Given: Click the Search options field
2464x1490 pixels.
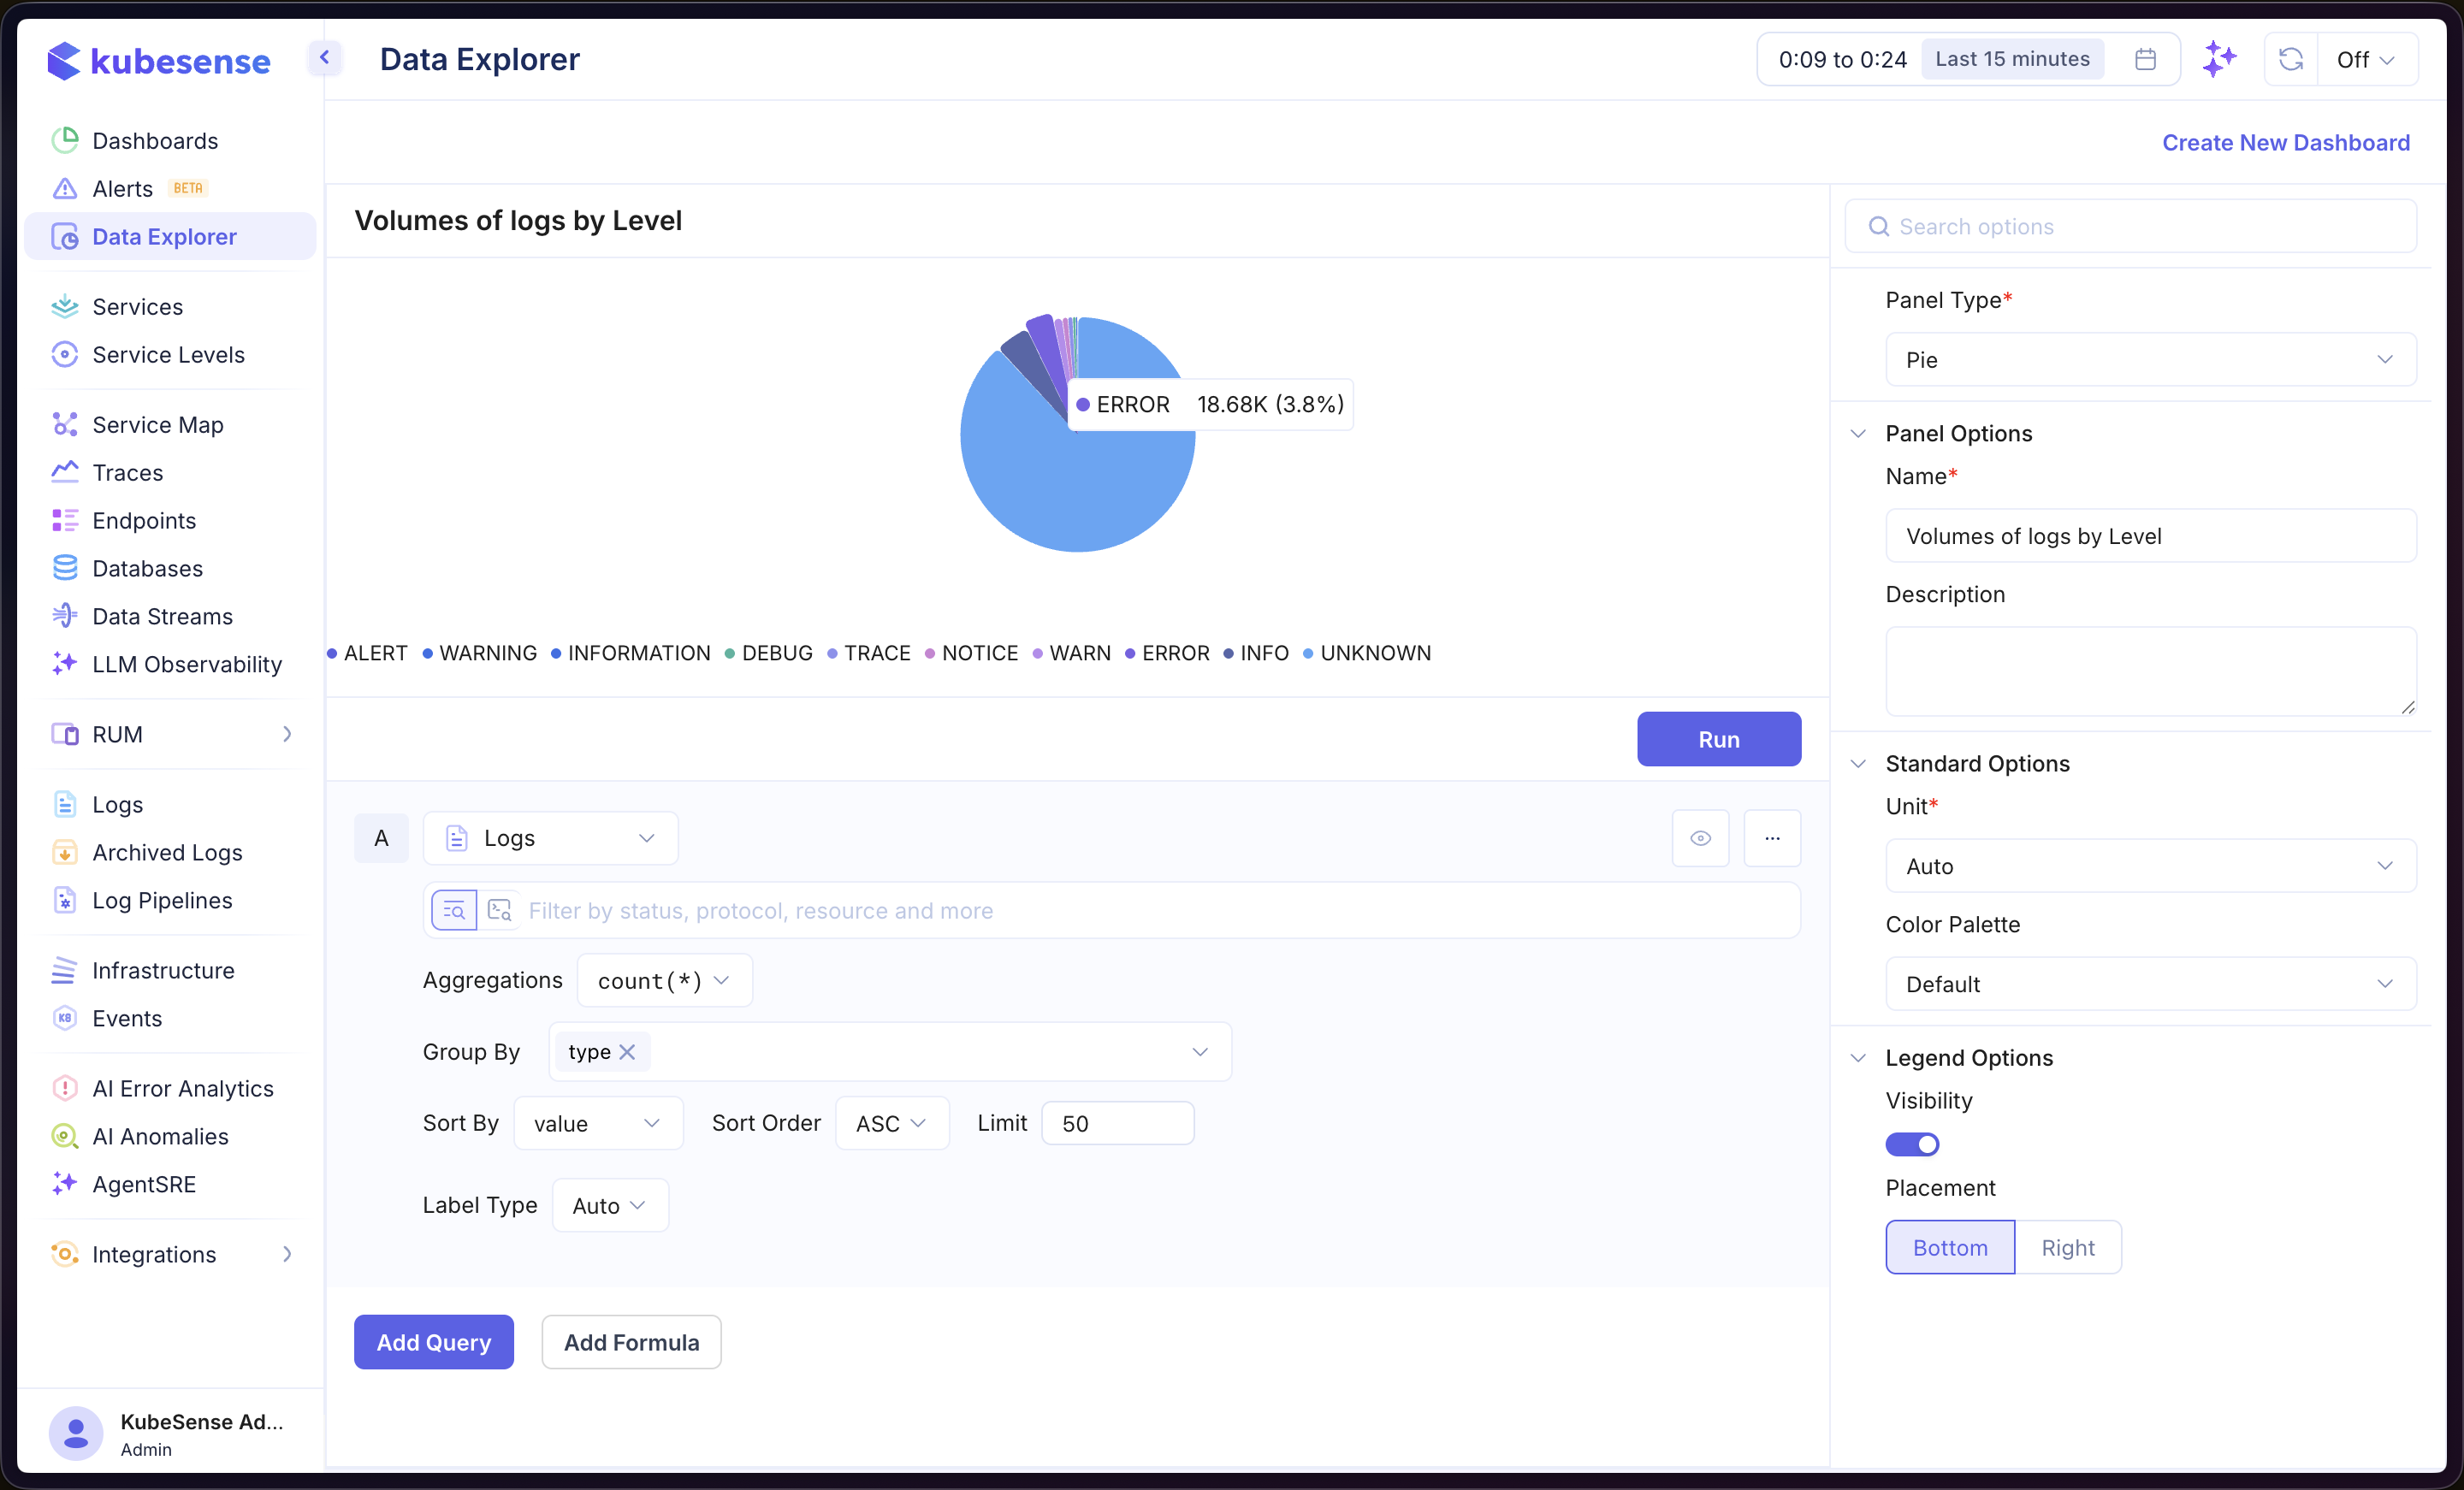Looking at the screenshot, I should click(x=2131, y=227).
